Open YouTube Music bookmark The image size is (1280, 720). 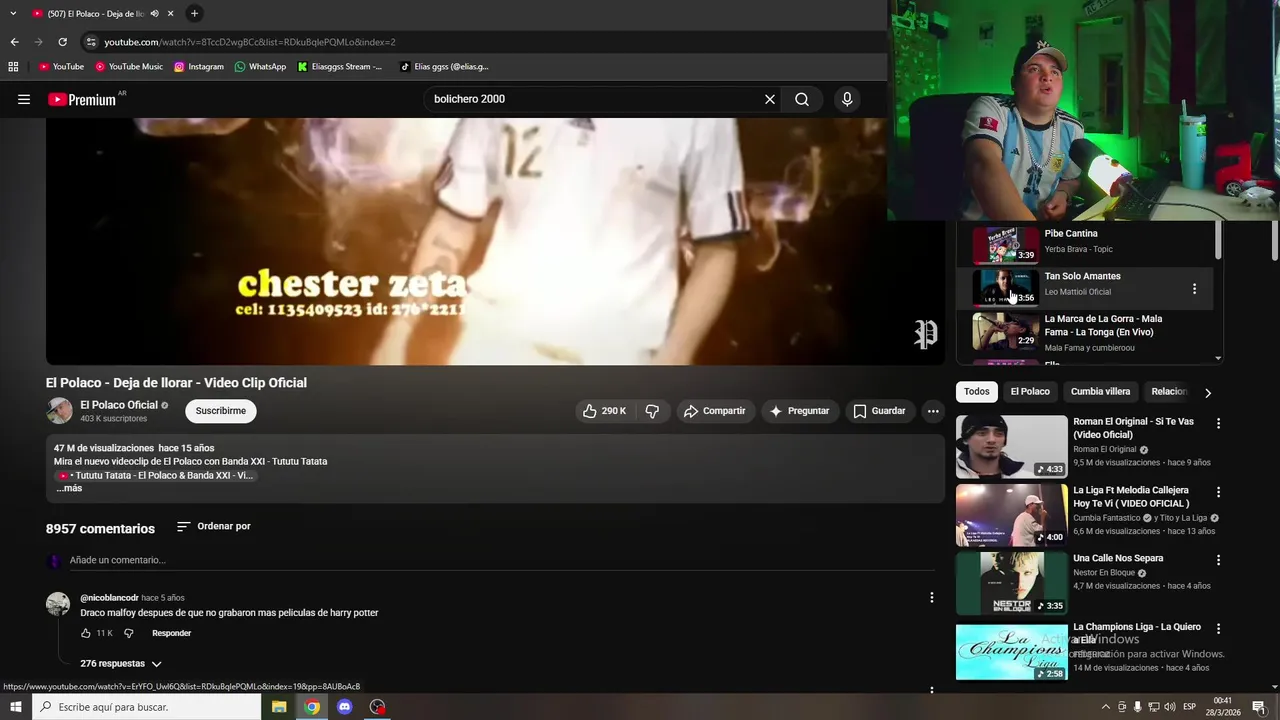(x=129, y=67)
